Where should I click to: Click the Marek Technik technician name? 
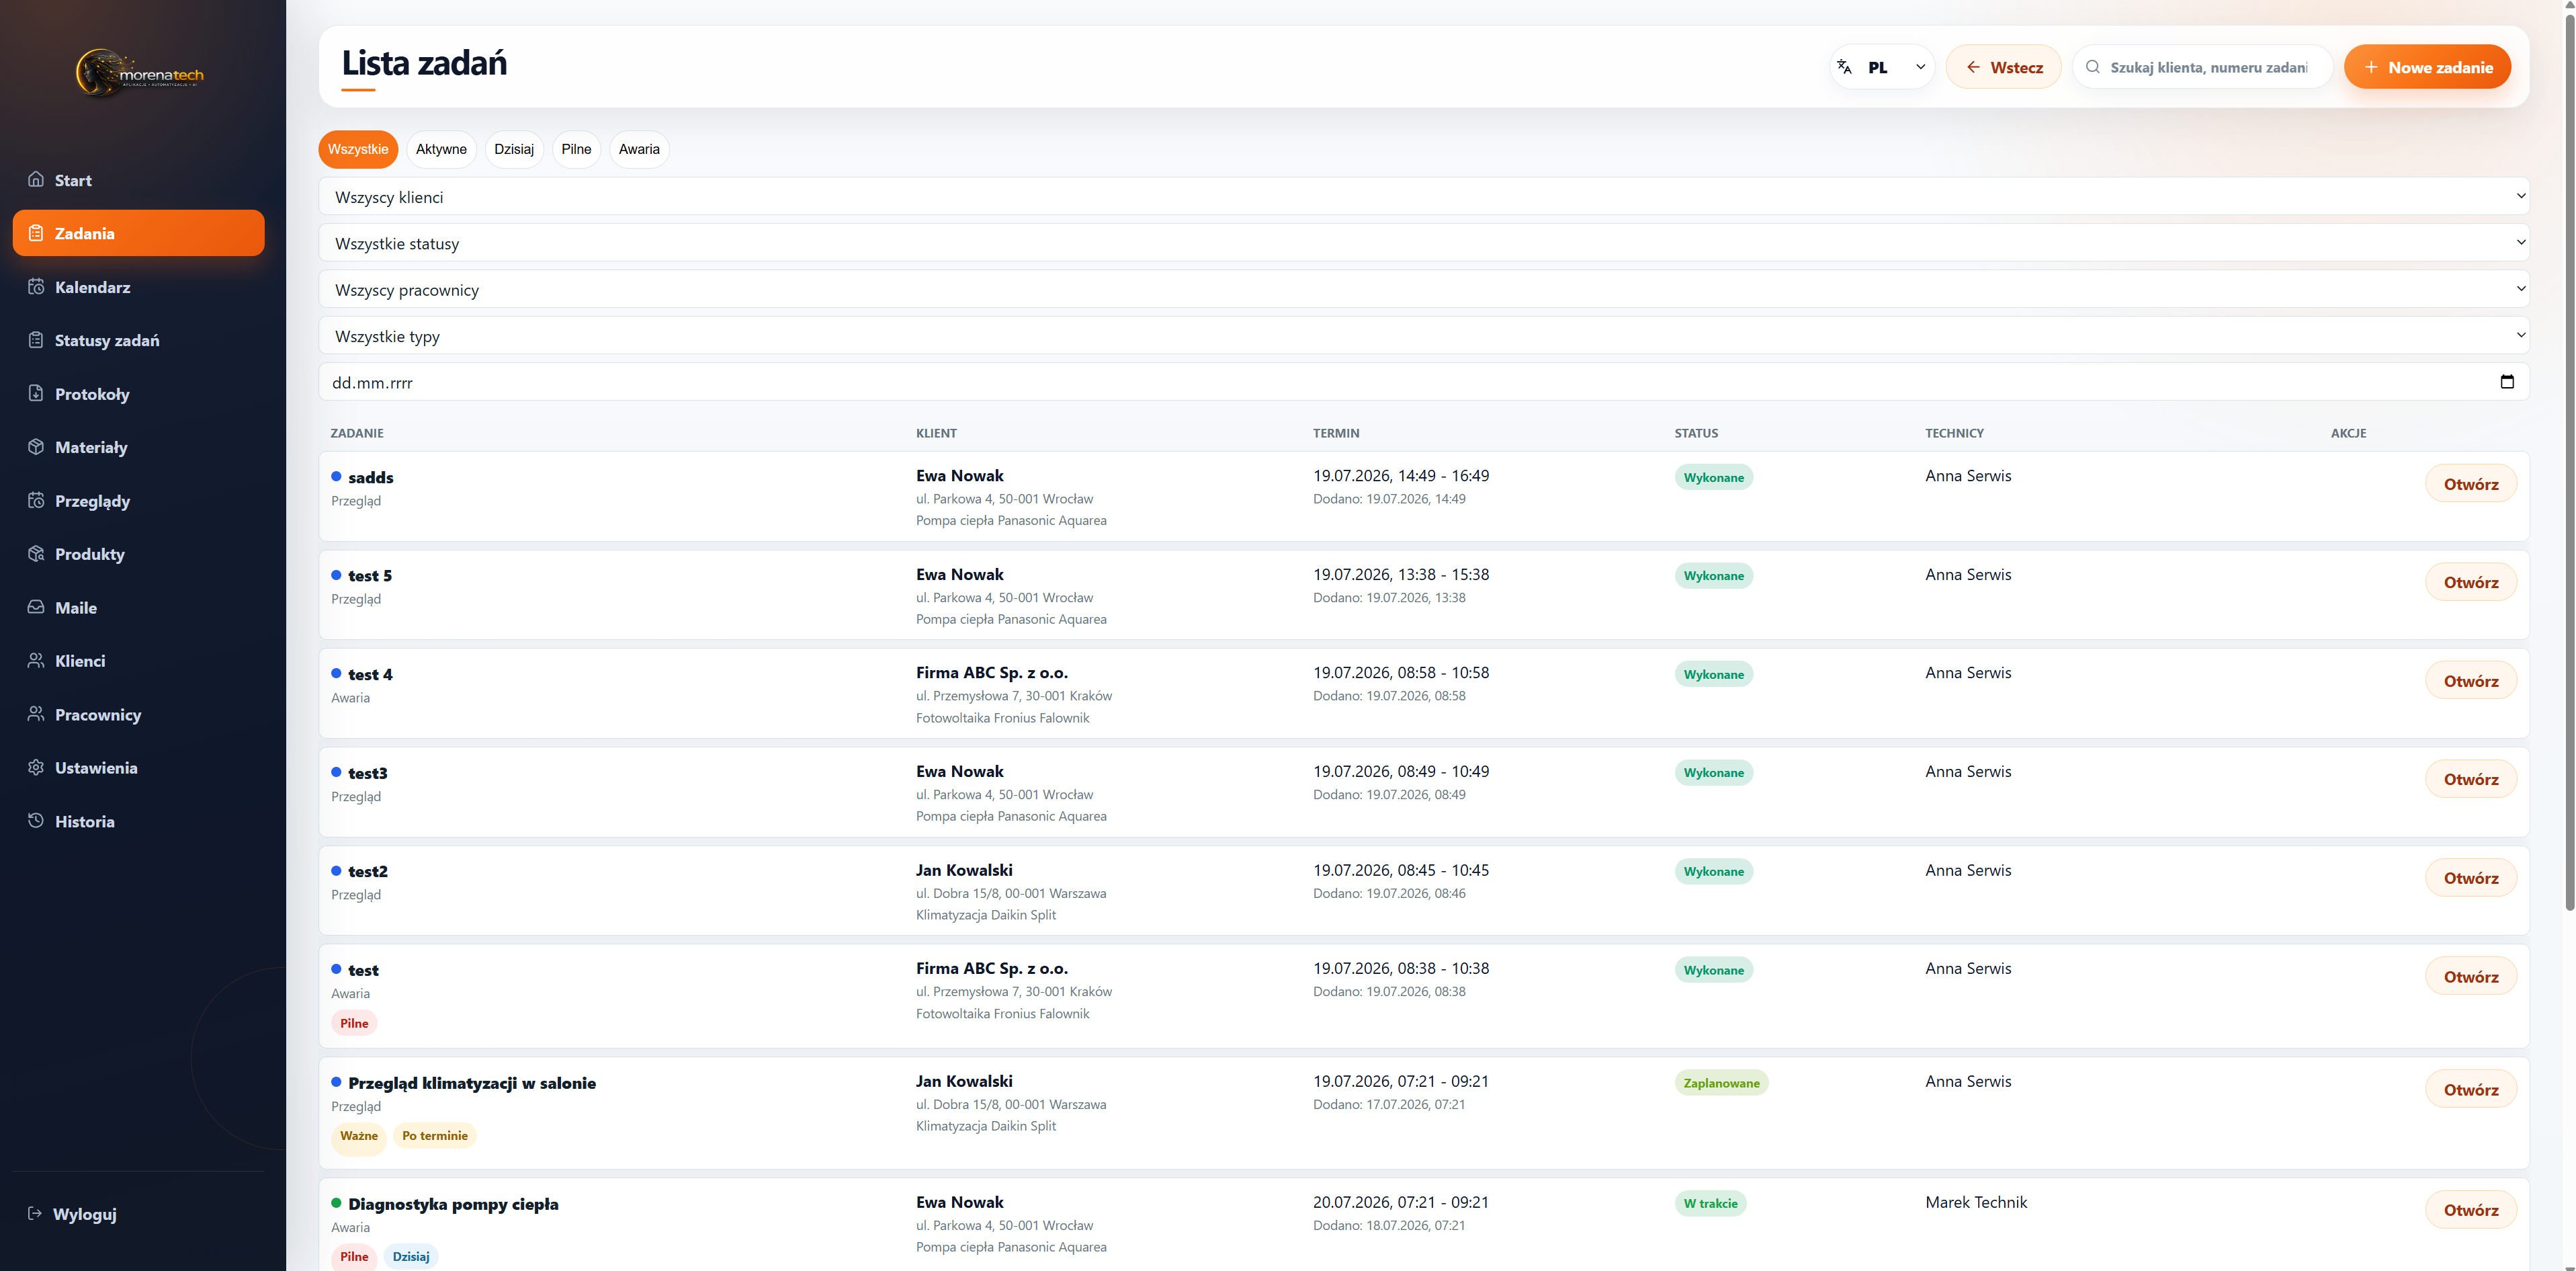1976,1202
